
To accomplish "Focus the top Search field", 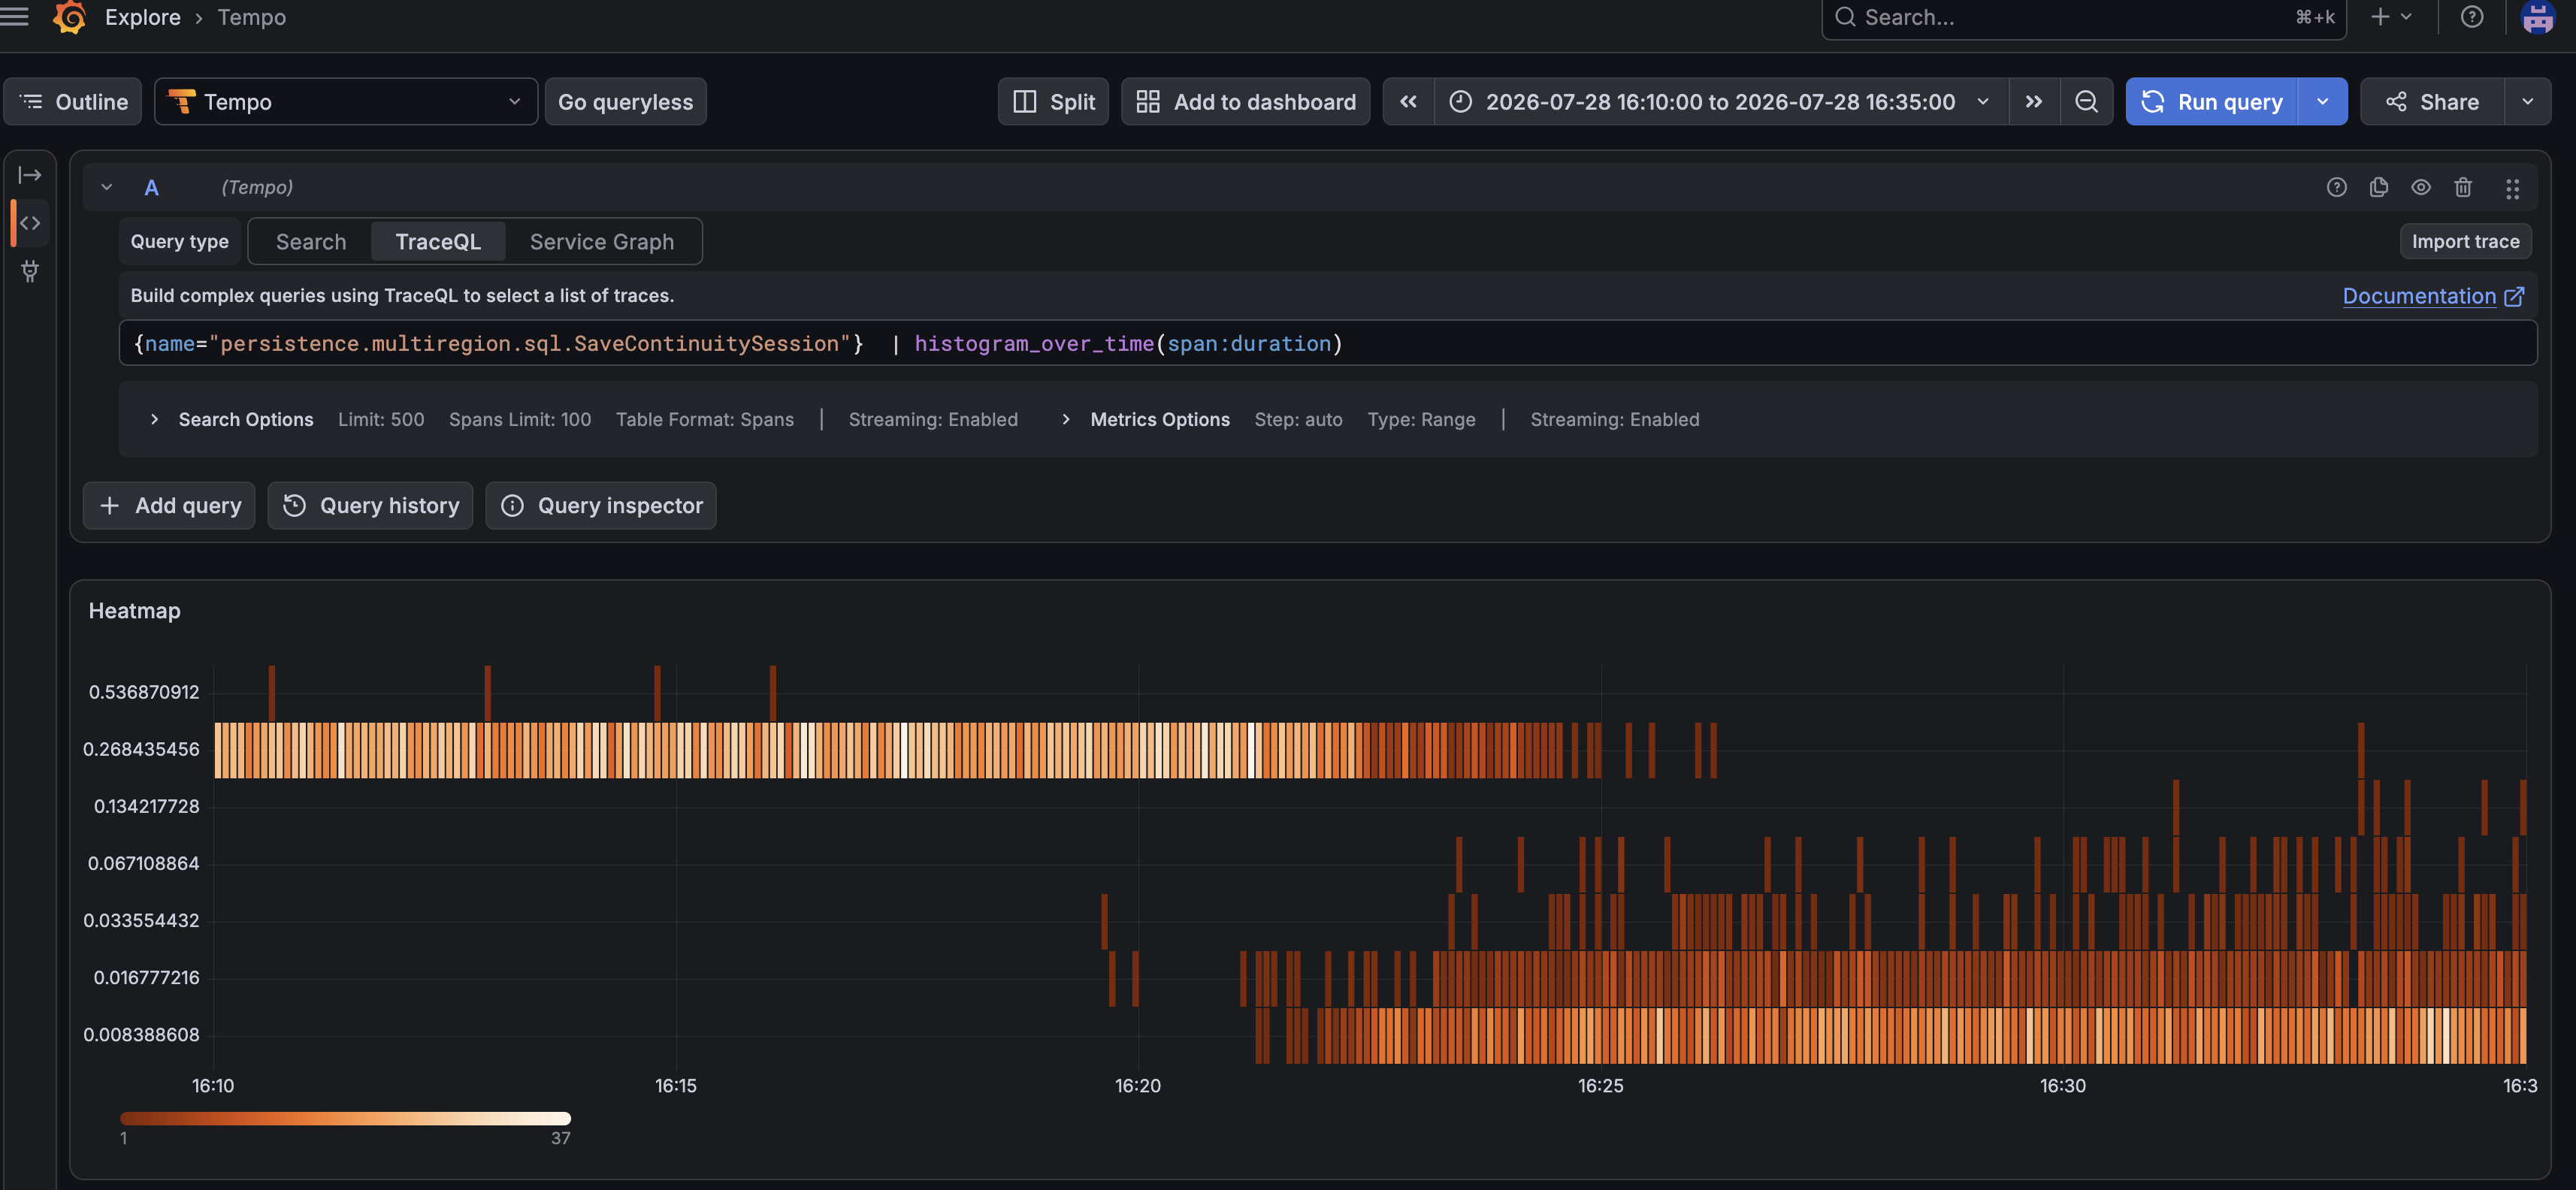I will pyautogui.click(x=2084, y=17).
